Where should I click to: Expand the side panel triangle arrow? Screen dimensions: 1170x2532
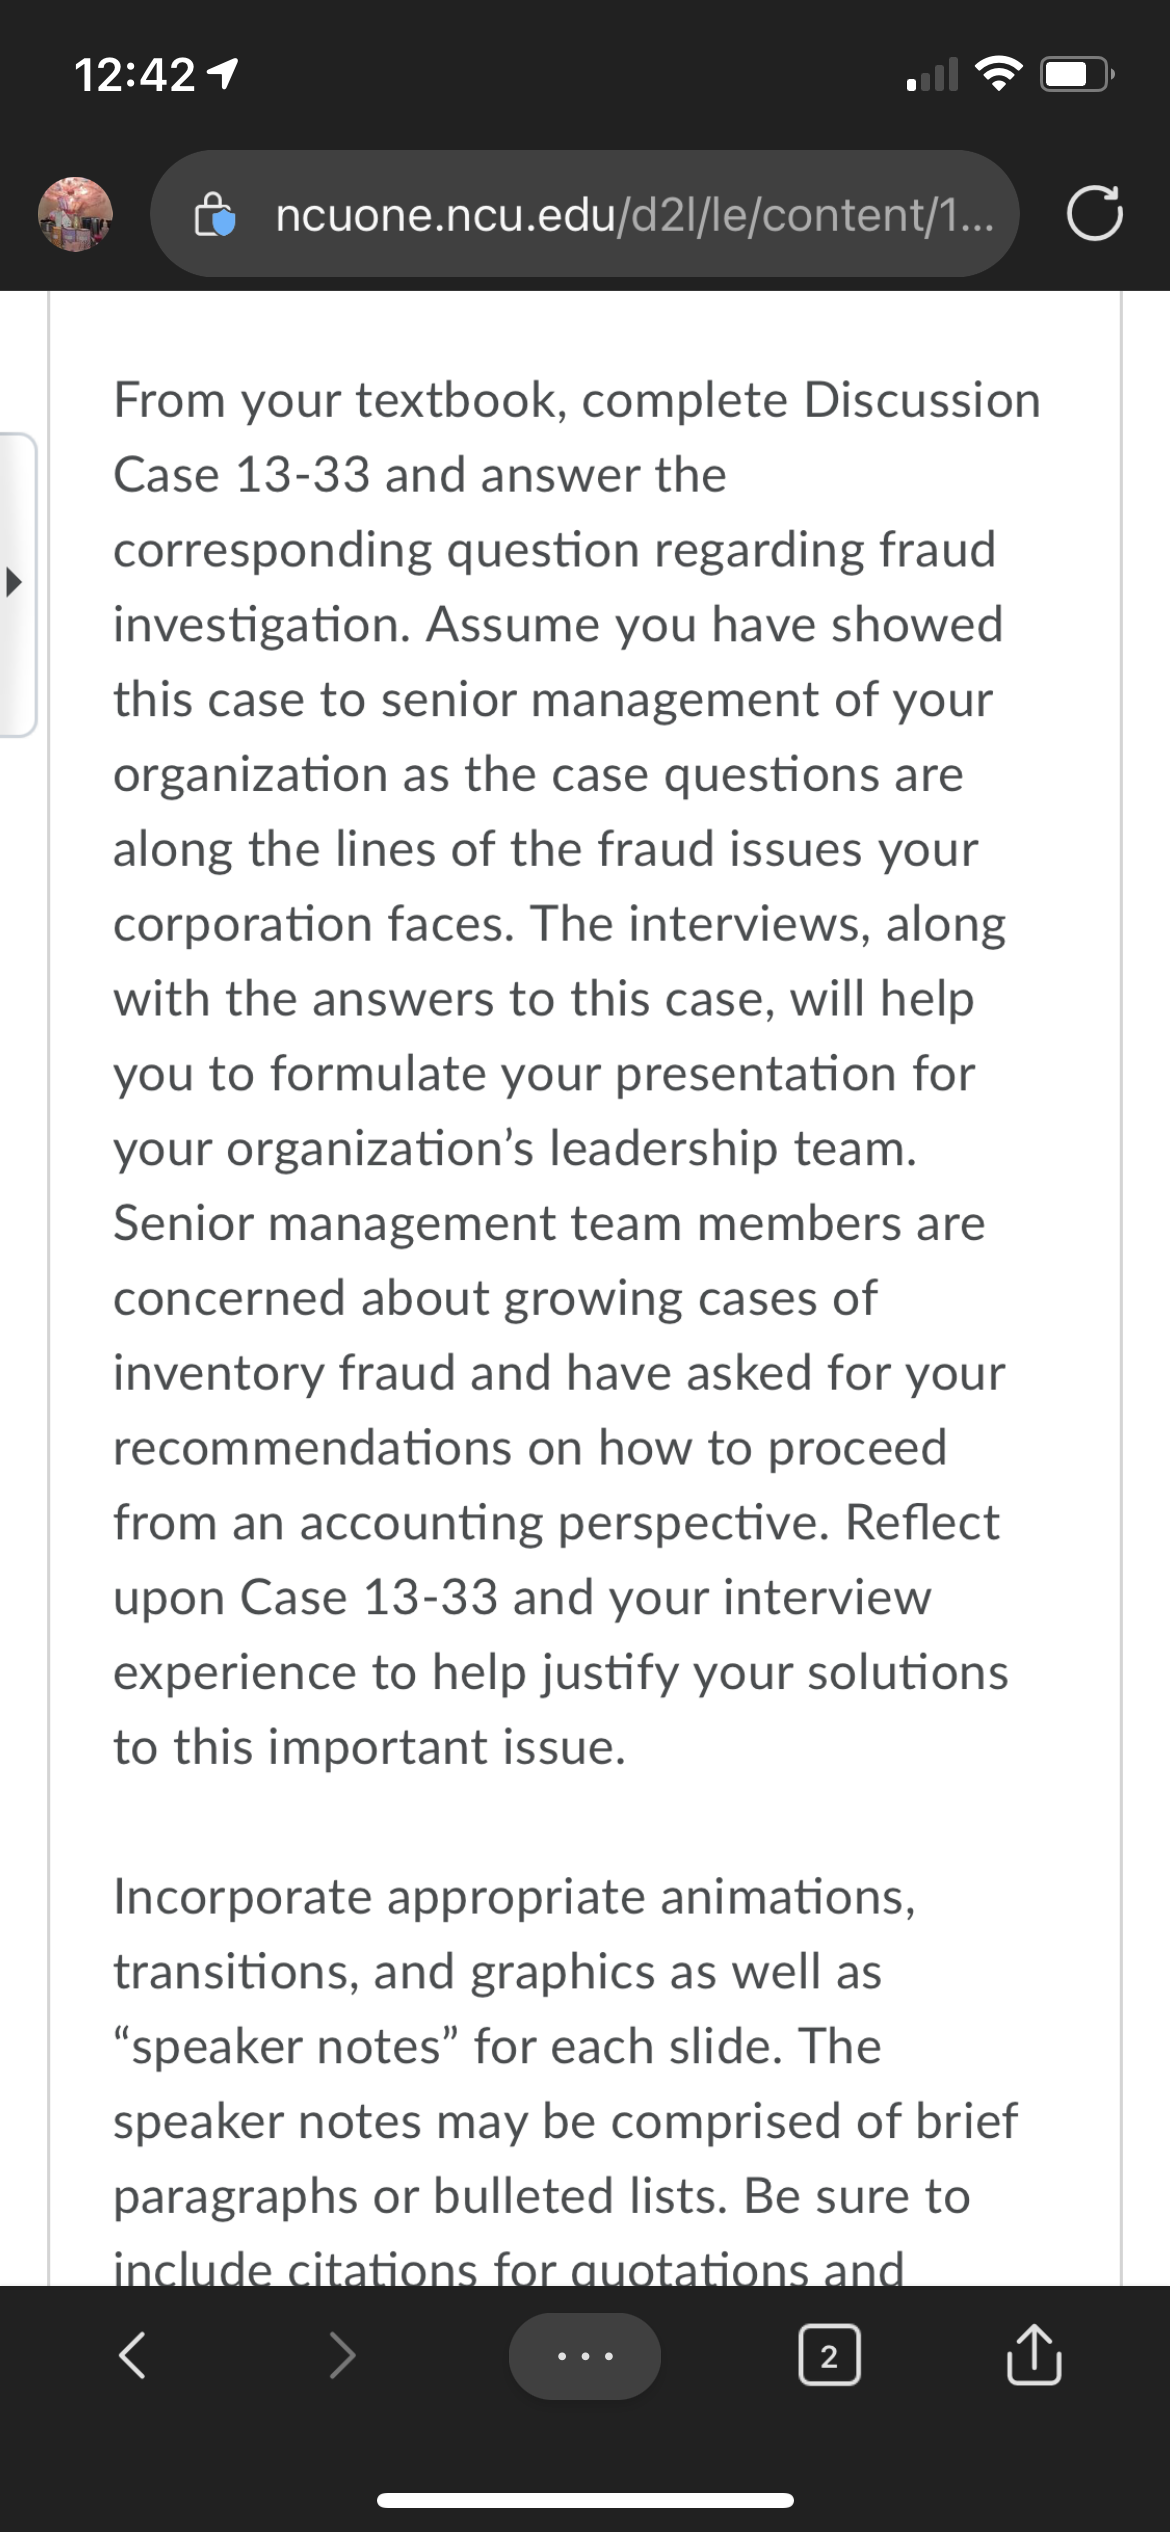[13, 584]
